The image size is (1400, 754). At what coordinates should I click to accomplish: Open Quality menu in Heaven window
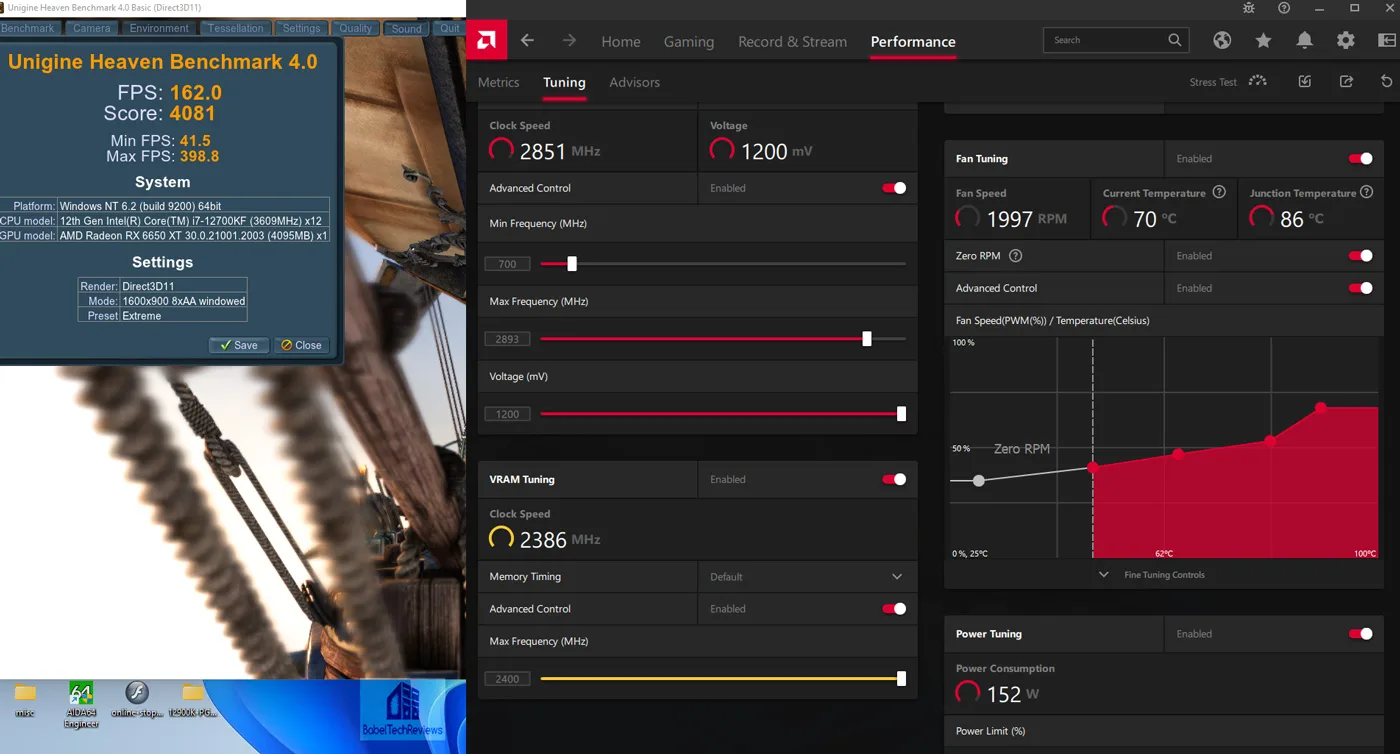point(355,28)
